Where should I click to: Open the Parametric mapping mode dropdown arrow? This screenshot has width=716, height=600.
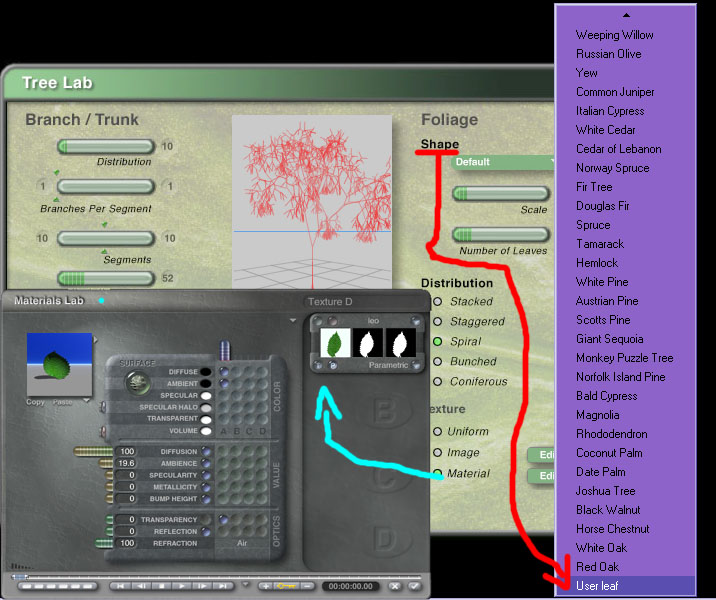pos(416,365)
